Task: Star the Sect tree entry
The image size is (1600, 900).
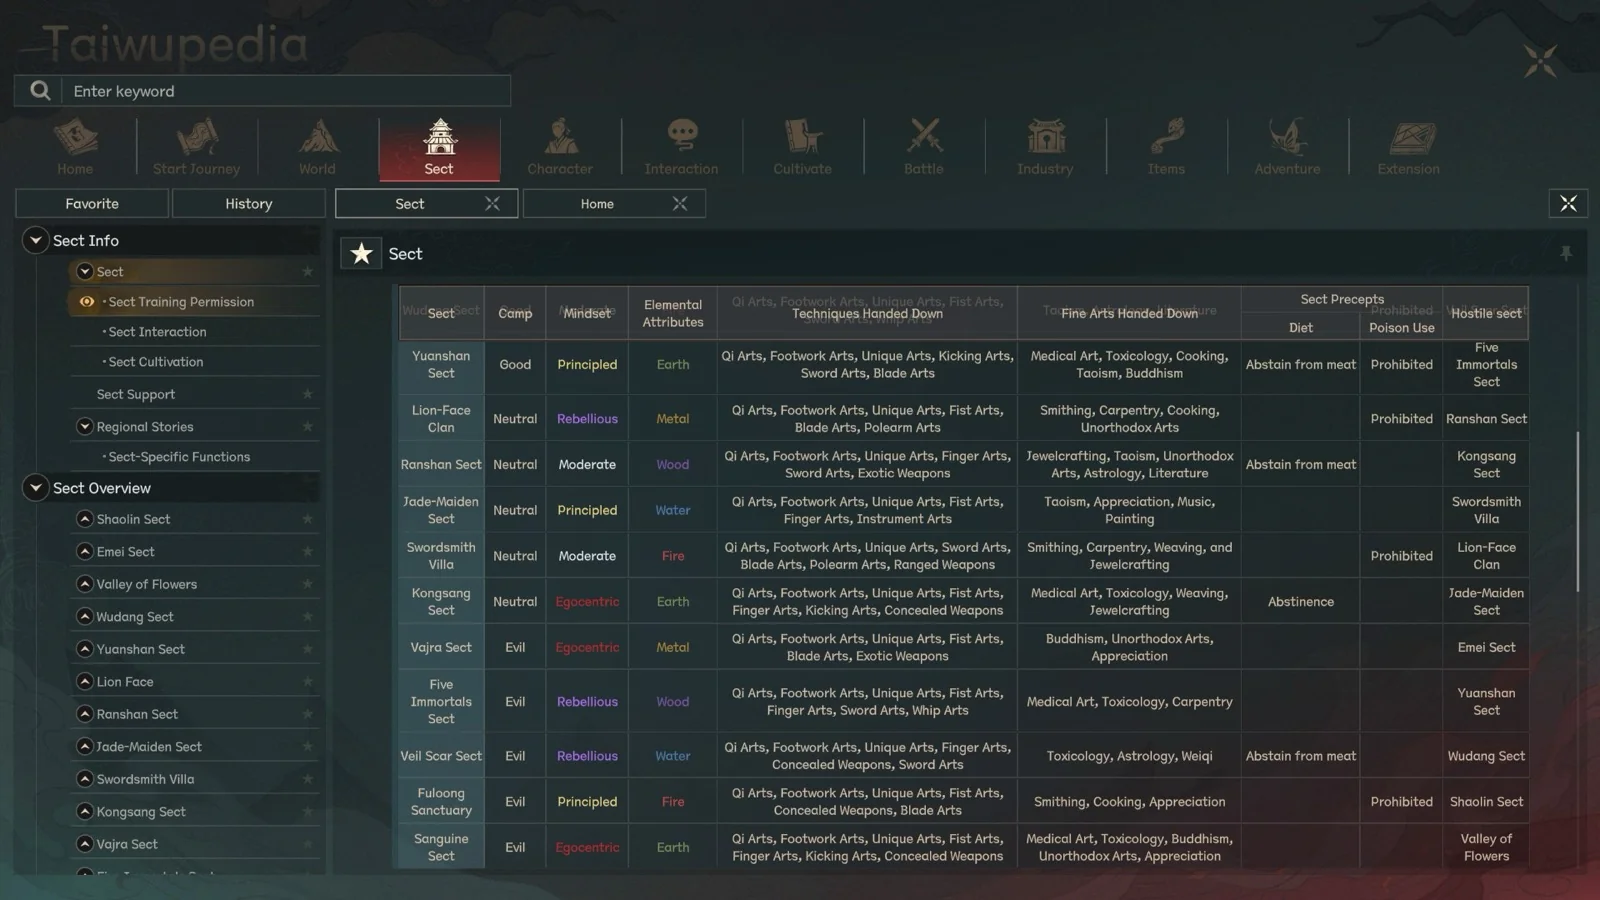Action: [x=308, y=271]
